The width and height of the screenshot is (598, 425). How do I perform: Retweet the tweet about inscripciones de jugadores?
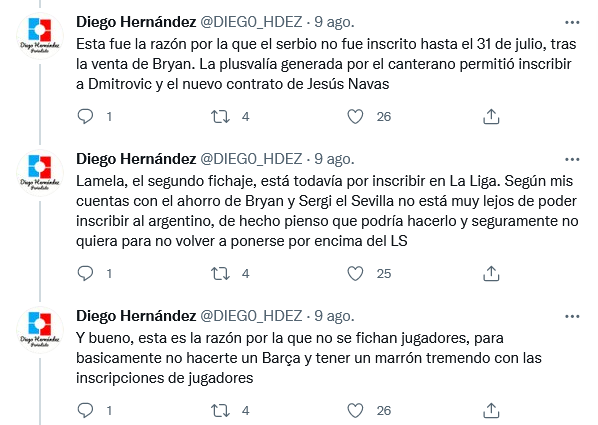[221, 411]
